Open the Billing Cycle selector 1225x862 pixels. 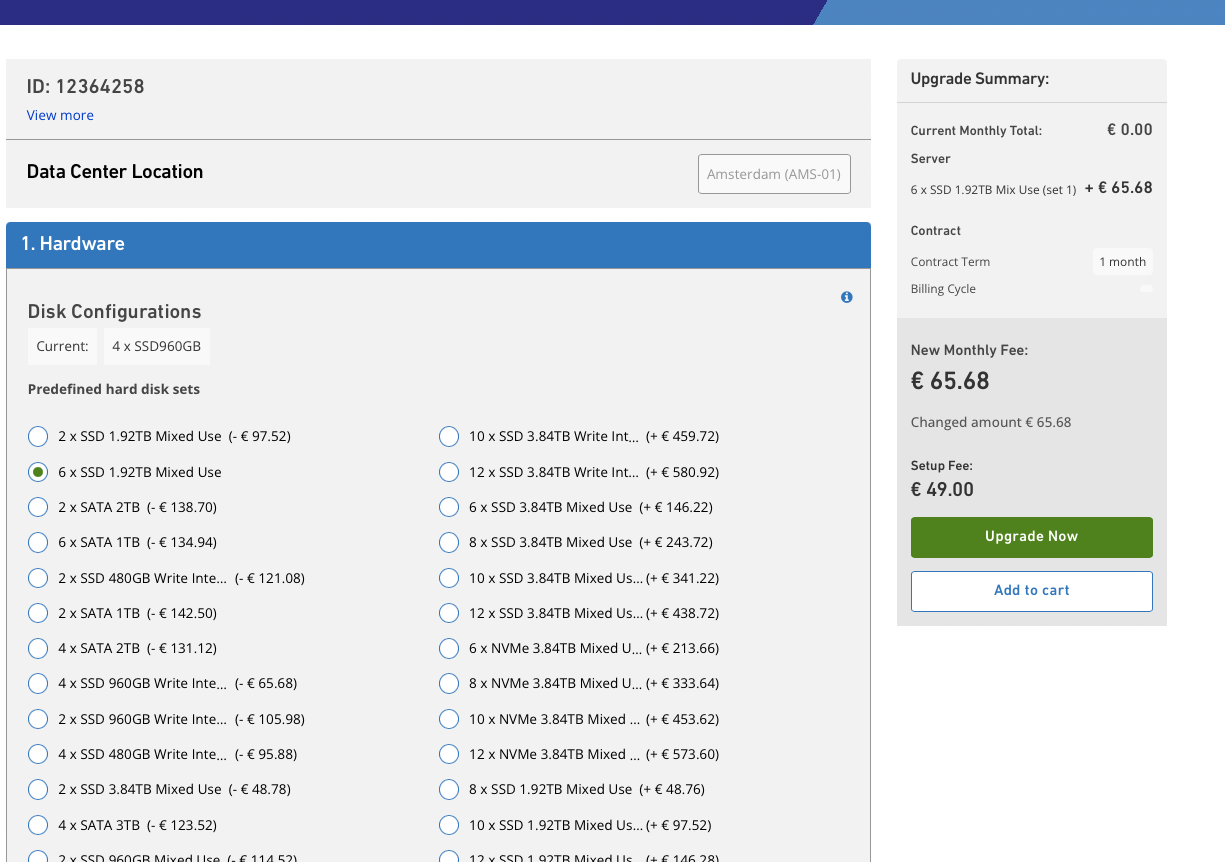[1145, 289]
